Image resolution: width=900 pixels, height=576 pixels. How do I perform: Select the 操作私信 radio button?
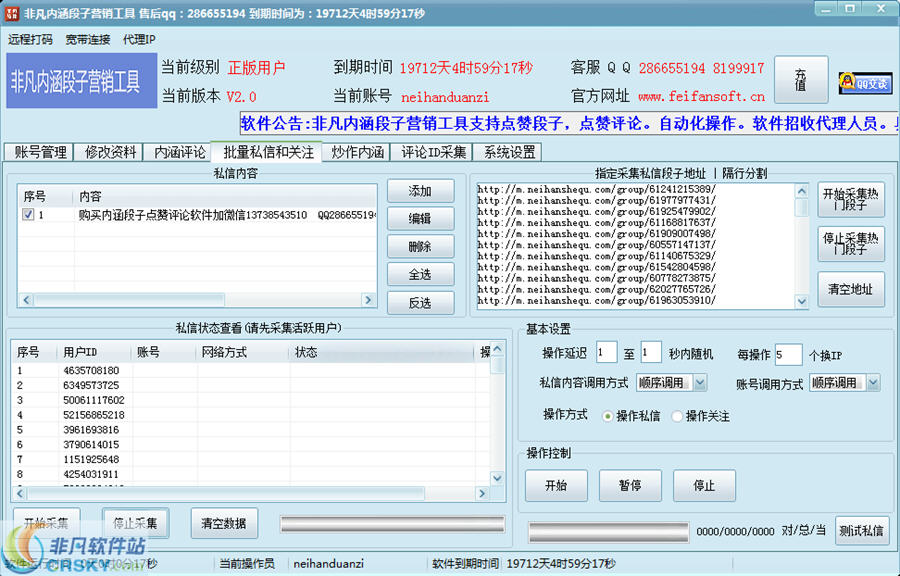point(607,417)
